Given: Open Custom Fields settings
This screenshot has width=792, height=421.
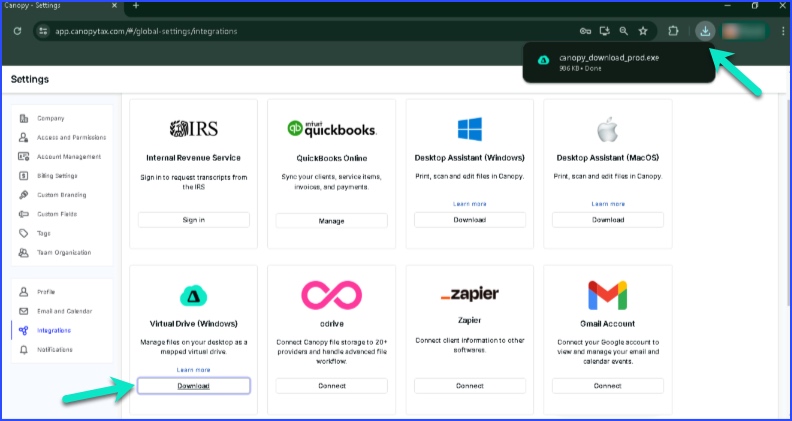Looking at the screenshot, I should (57, 214).
